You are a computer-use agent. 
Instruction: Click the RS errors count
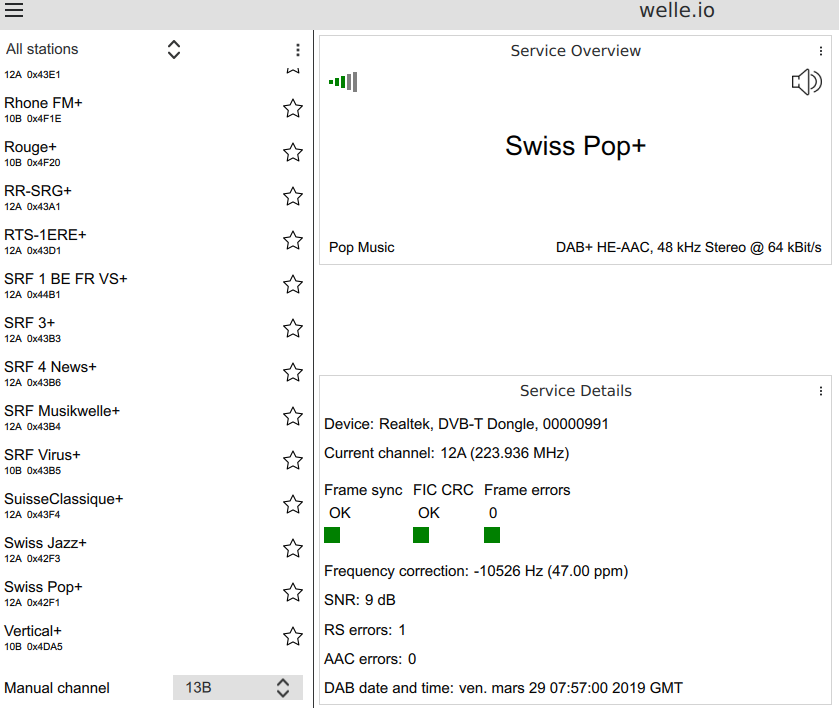tap(365, 630)
